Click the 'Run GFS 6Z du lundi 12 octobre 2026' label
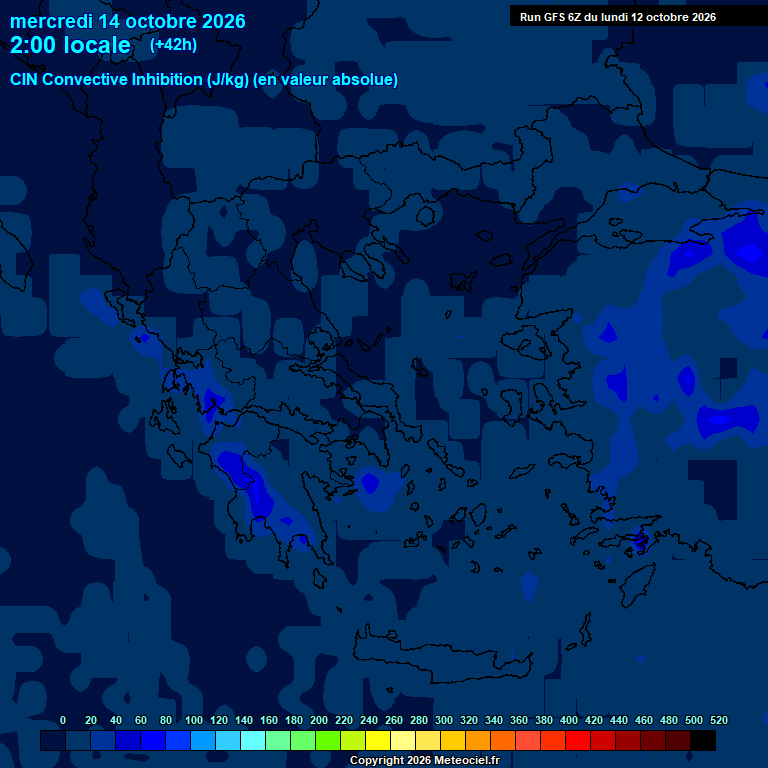Viewport: 768px width, 768px height. [618, 17]
